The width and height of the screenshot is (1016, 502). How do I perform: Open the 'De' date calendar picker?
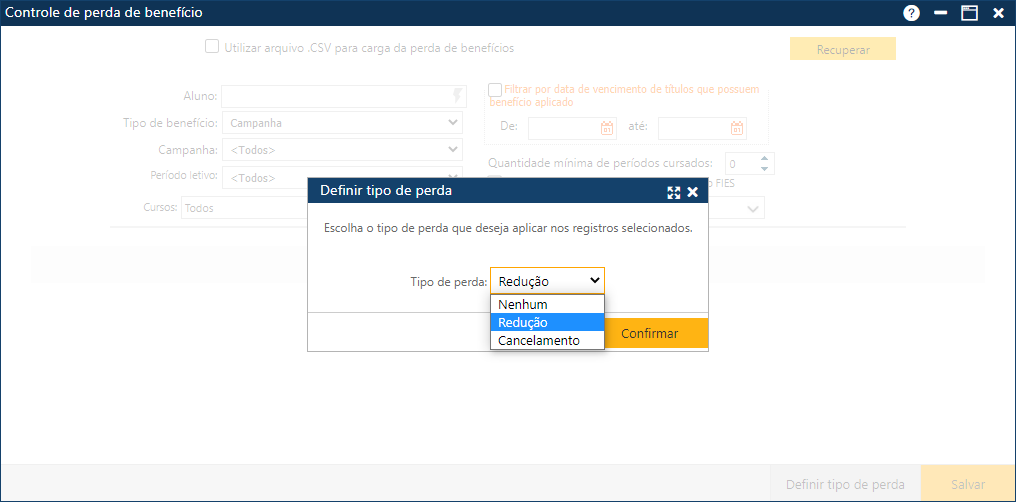pyautogui.click(x=607, y=128)
